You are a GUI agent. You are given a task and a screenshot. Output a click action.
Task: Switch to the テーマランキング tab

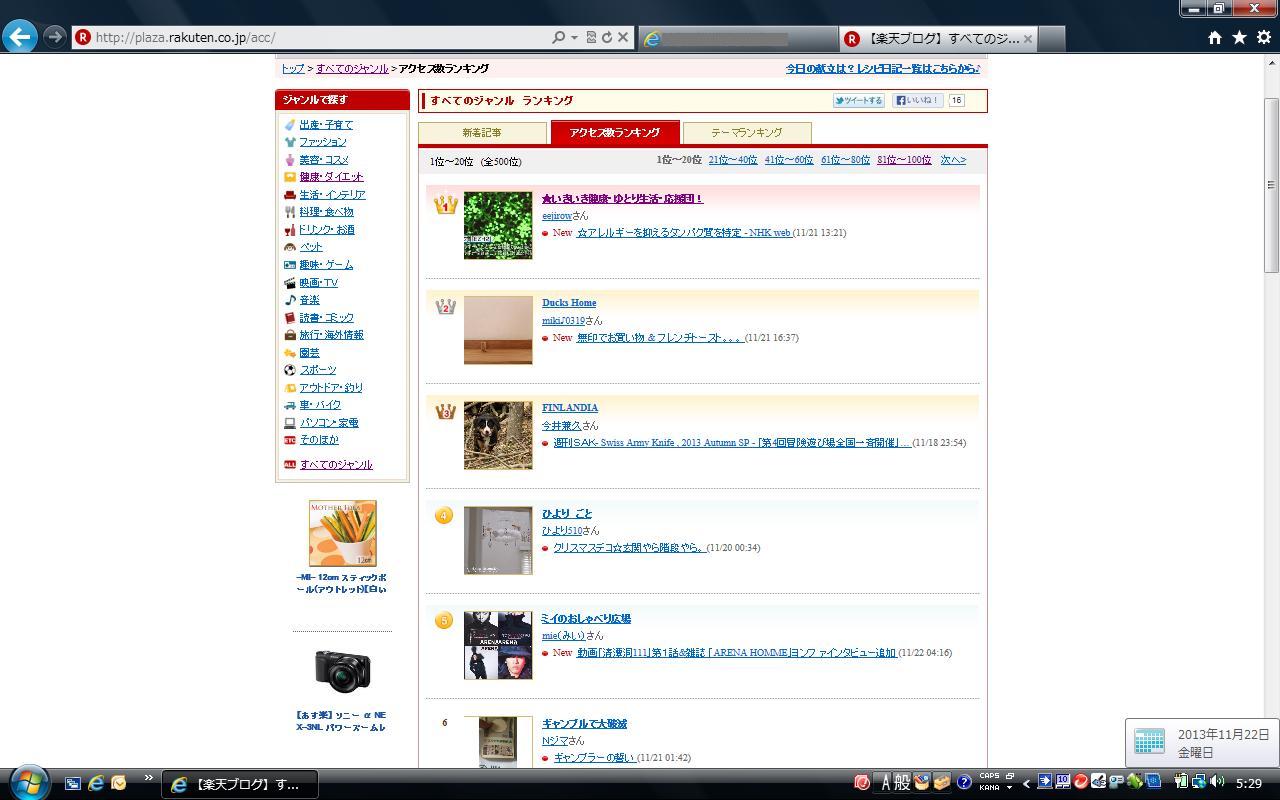[x=746, y=132]
